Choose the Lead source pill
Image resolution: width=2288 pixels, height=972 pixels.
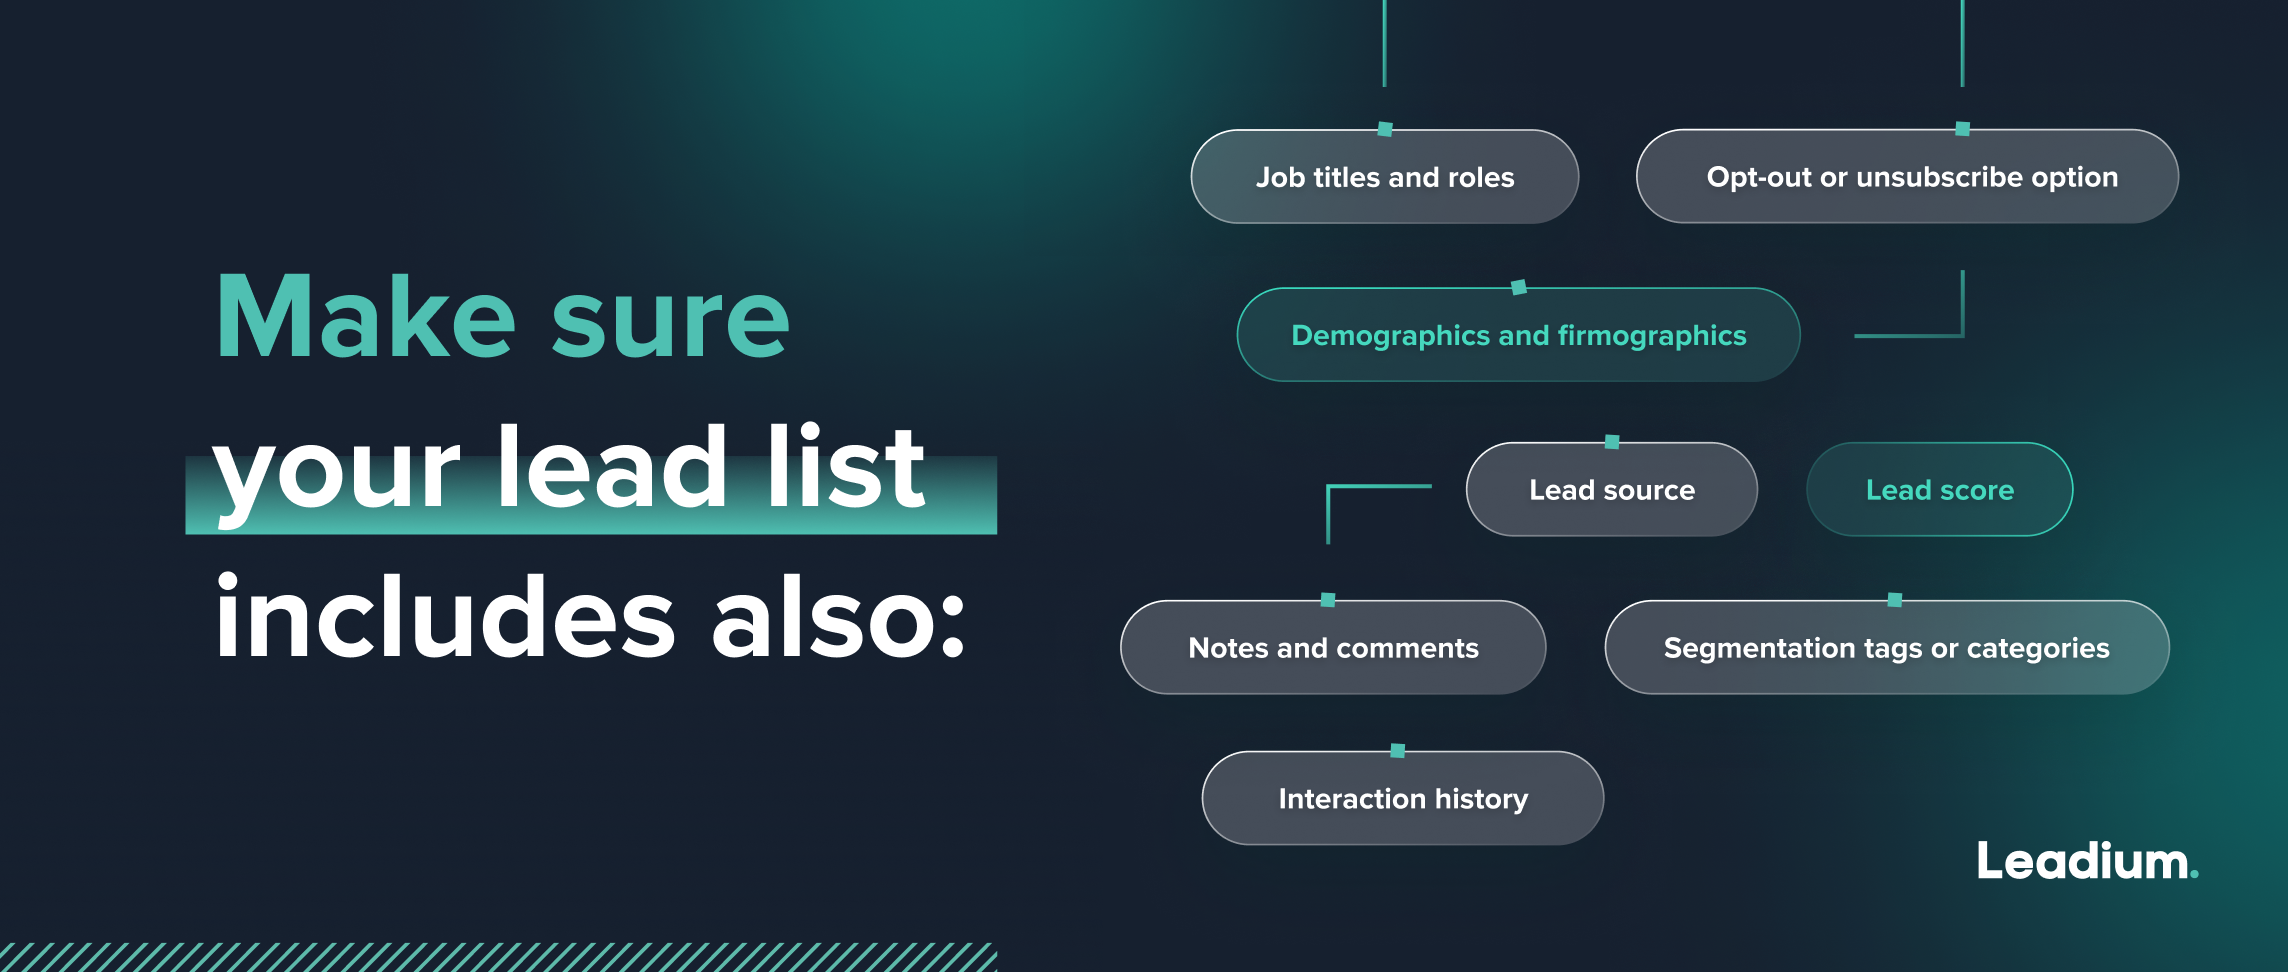(x=1612, y=490)
